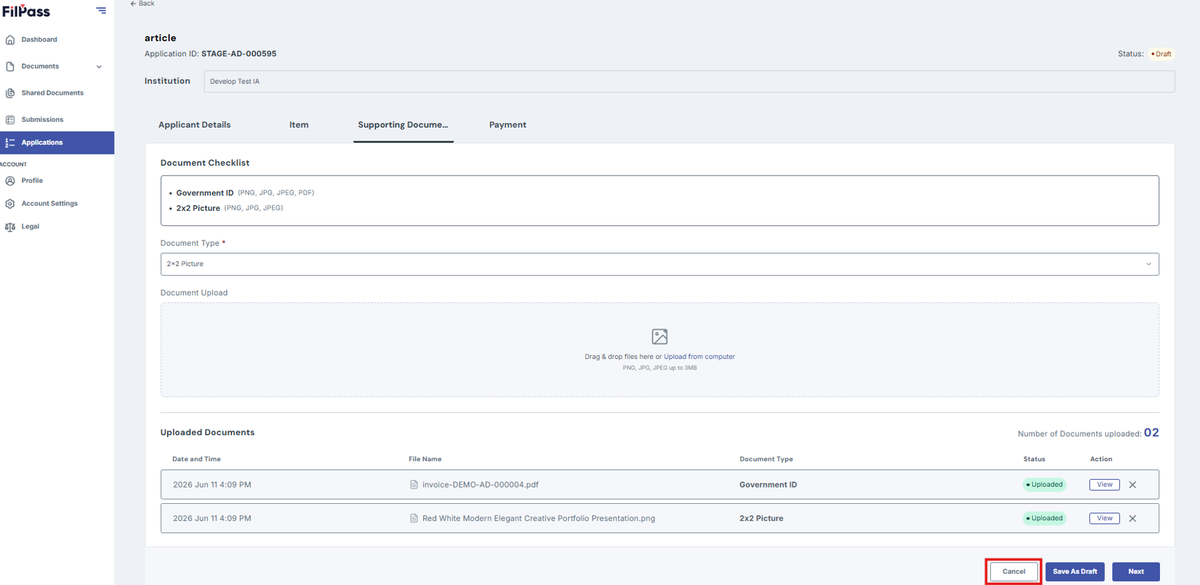Click Upload from computer link
Viewport: 1200px width, 585px height.
click(x=699, y=357)
